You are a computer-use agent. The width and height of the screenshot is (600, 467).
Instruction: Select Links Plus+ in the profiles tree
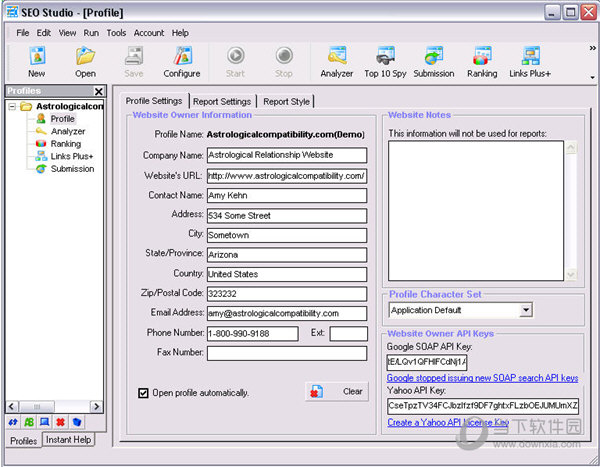(72, 156)
